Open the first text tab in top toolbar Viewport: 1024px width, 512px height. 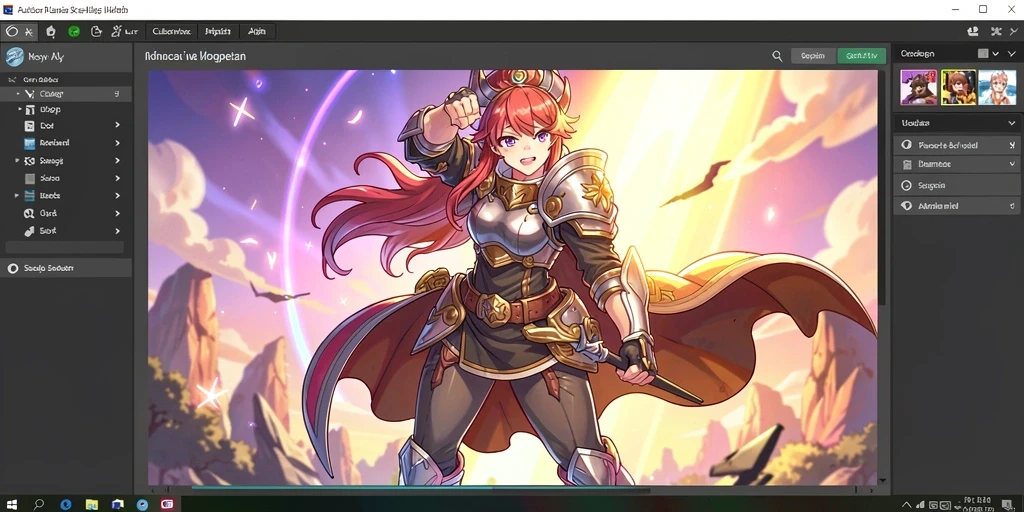tap(171, 31)
